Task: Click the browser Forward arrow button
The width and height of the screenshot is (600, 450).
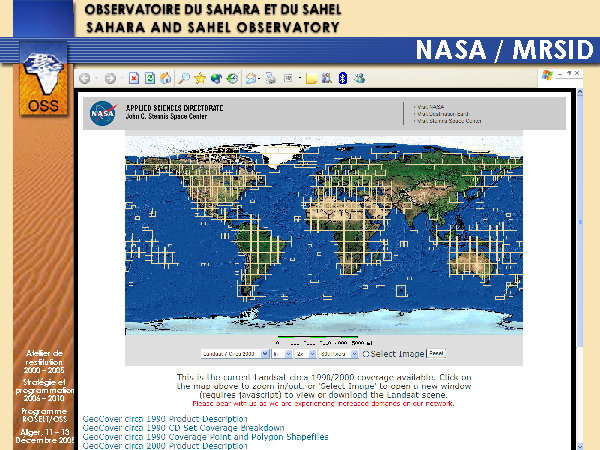Action: pos(110,78)
